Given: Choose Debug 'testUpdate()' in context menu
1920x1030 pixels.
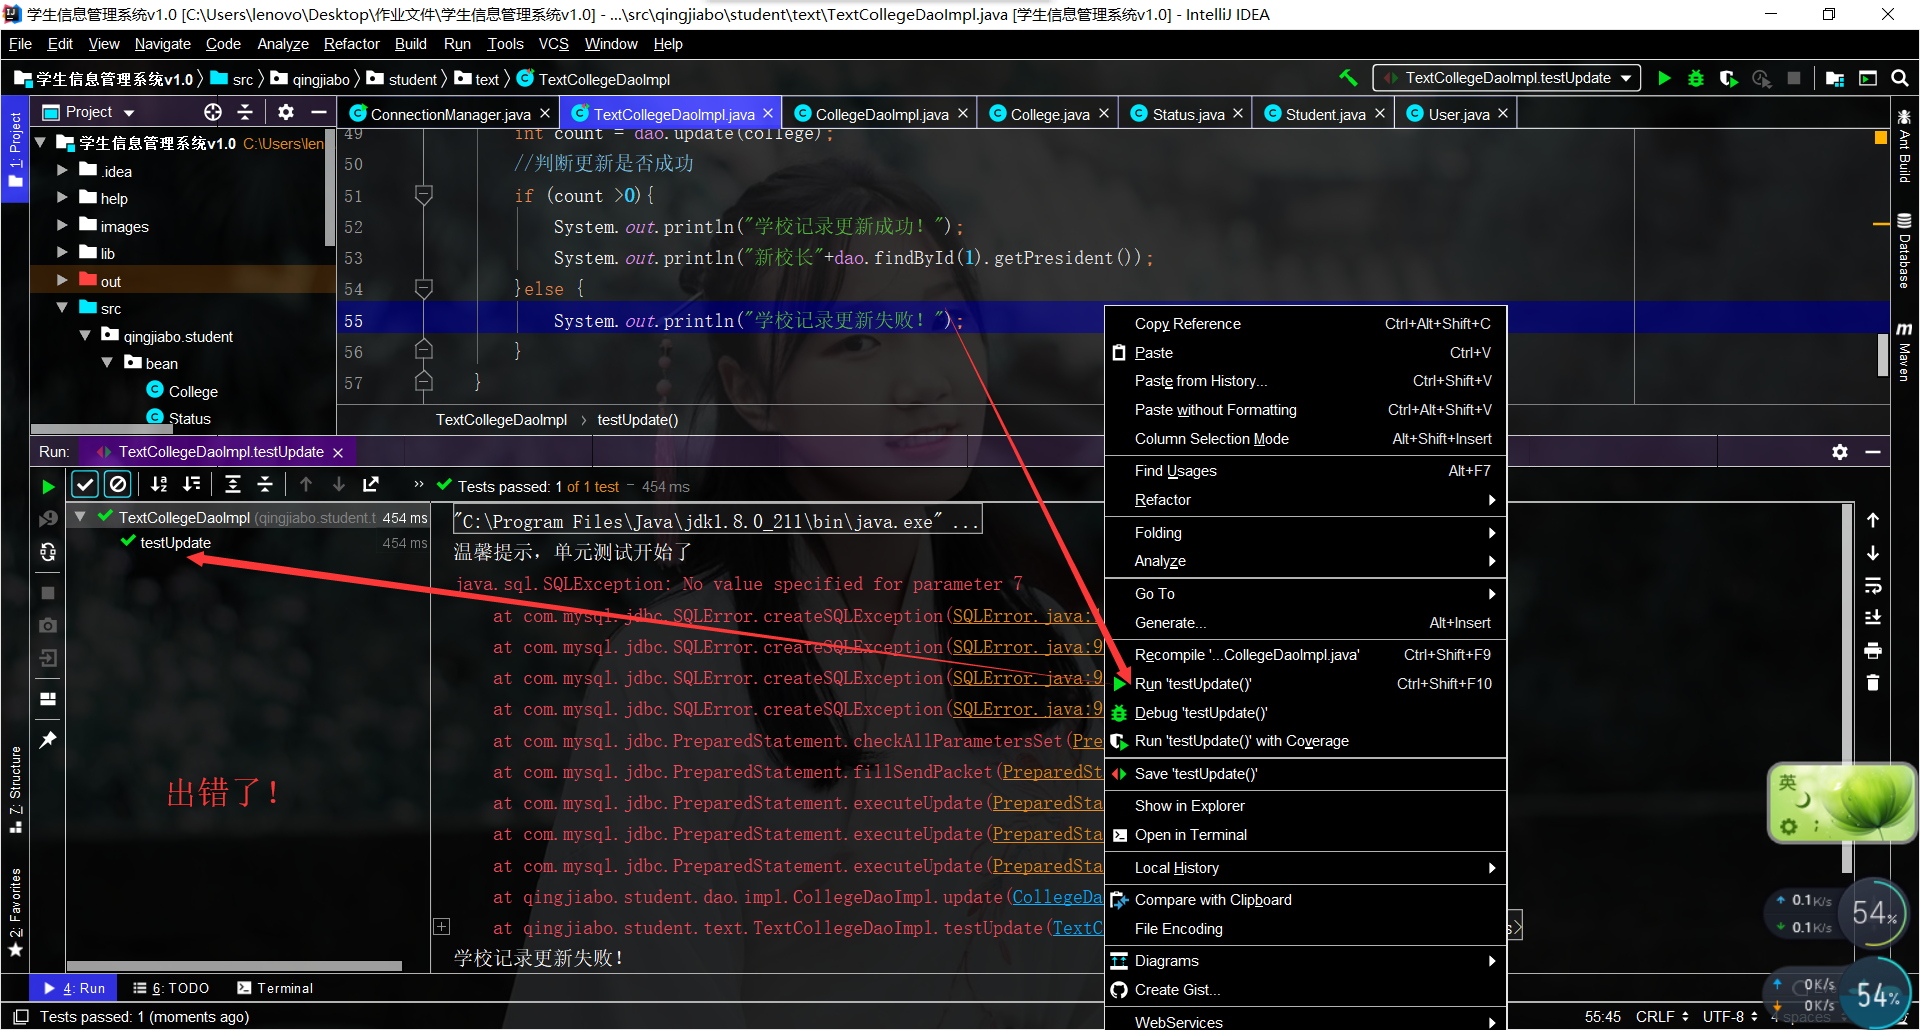Looking at the screenshot, I should 1305,713.
